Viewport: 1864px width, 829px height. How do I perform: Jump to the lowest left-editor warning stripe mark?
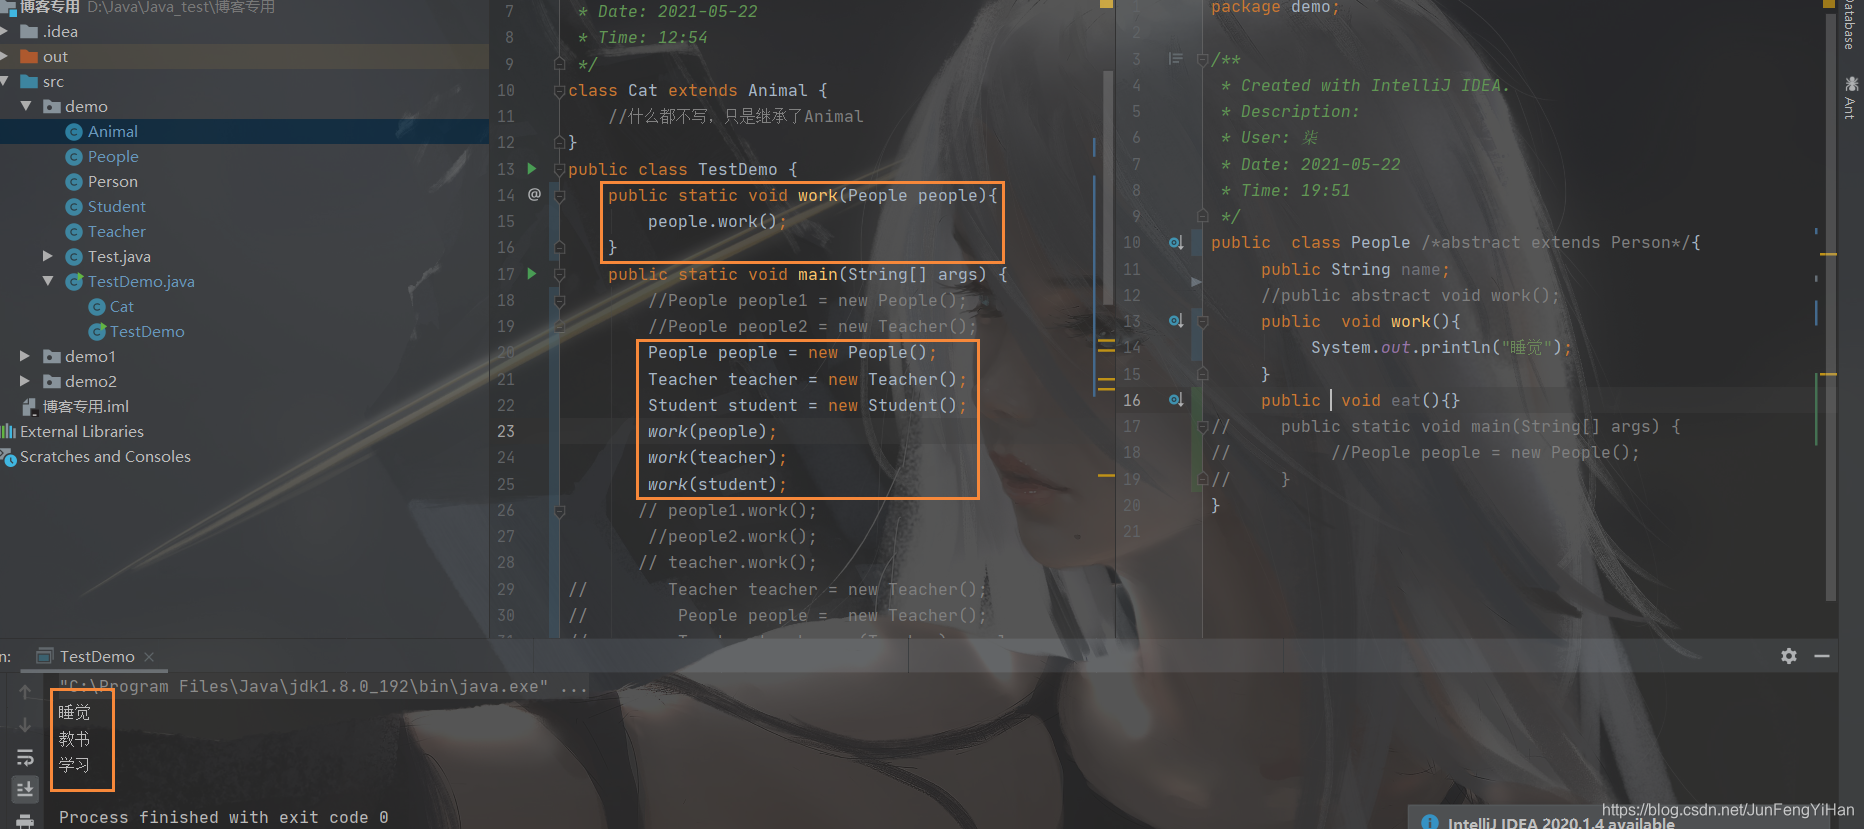1106,476
